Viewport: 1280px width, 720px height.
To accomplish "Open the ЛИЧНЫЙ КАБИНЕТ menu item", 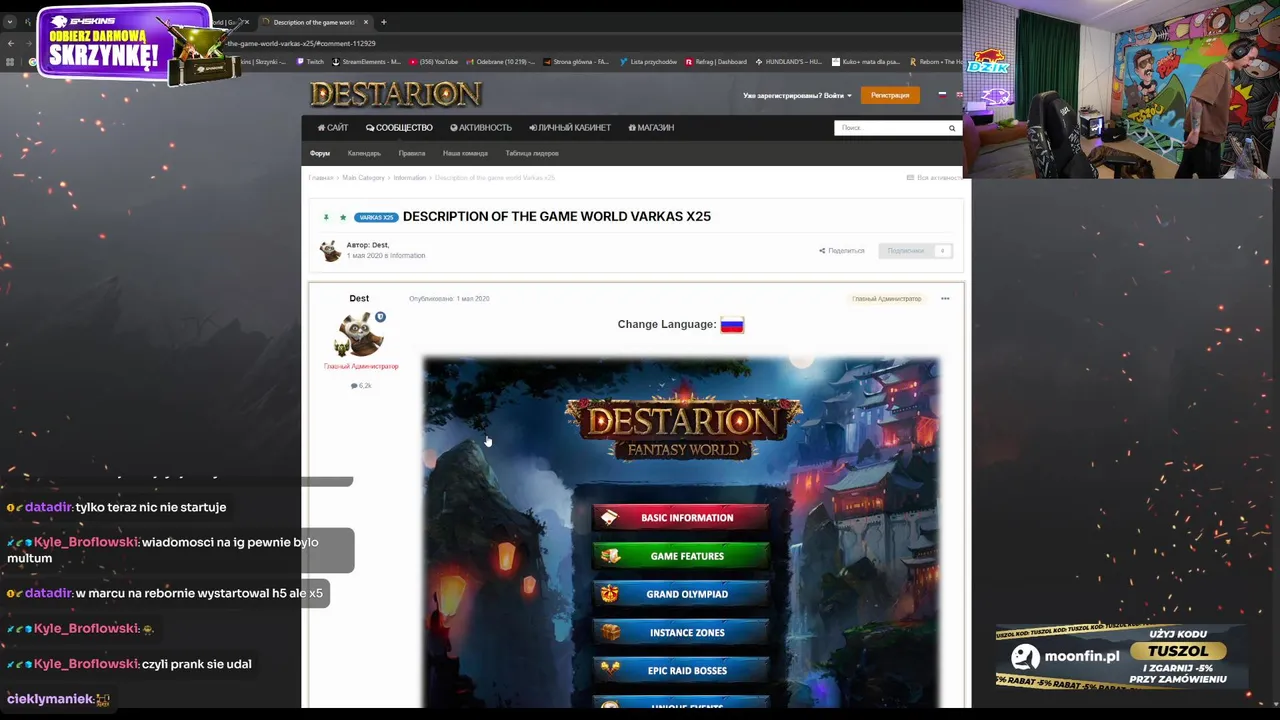I will (570, 128).
